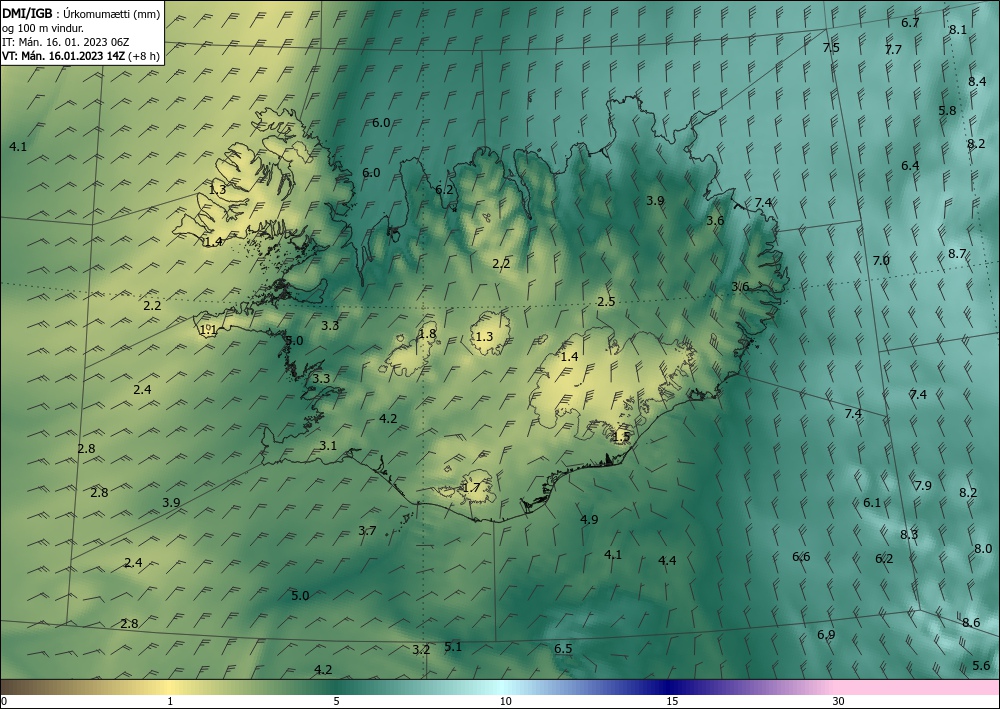Viewport: 1000px width, 709px height.
Task: Click the colour scale label 5
Action: 336,701
